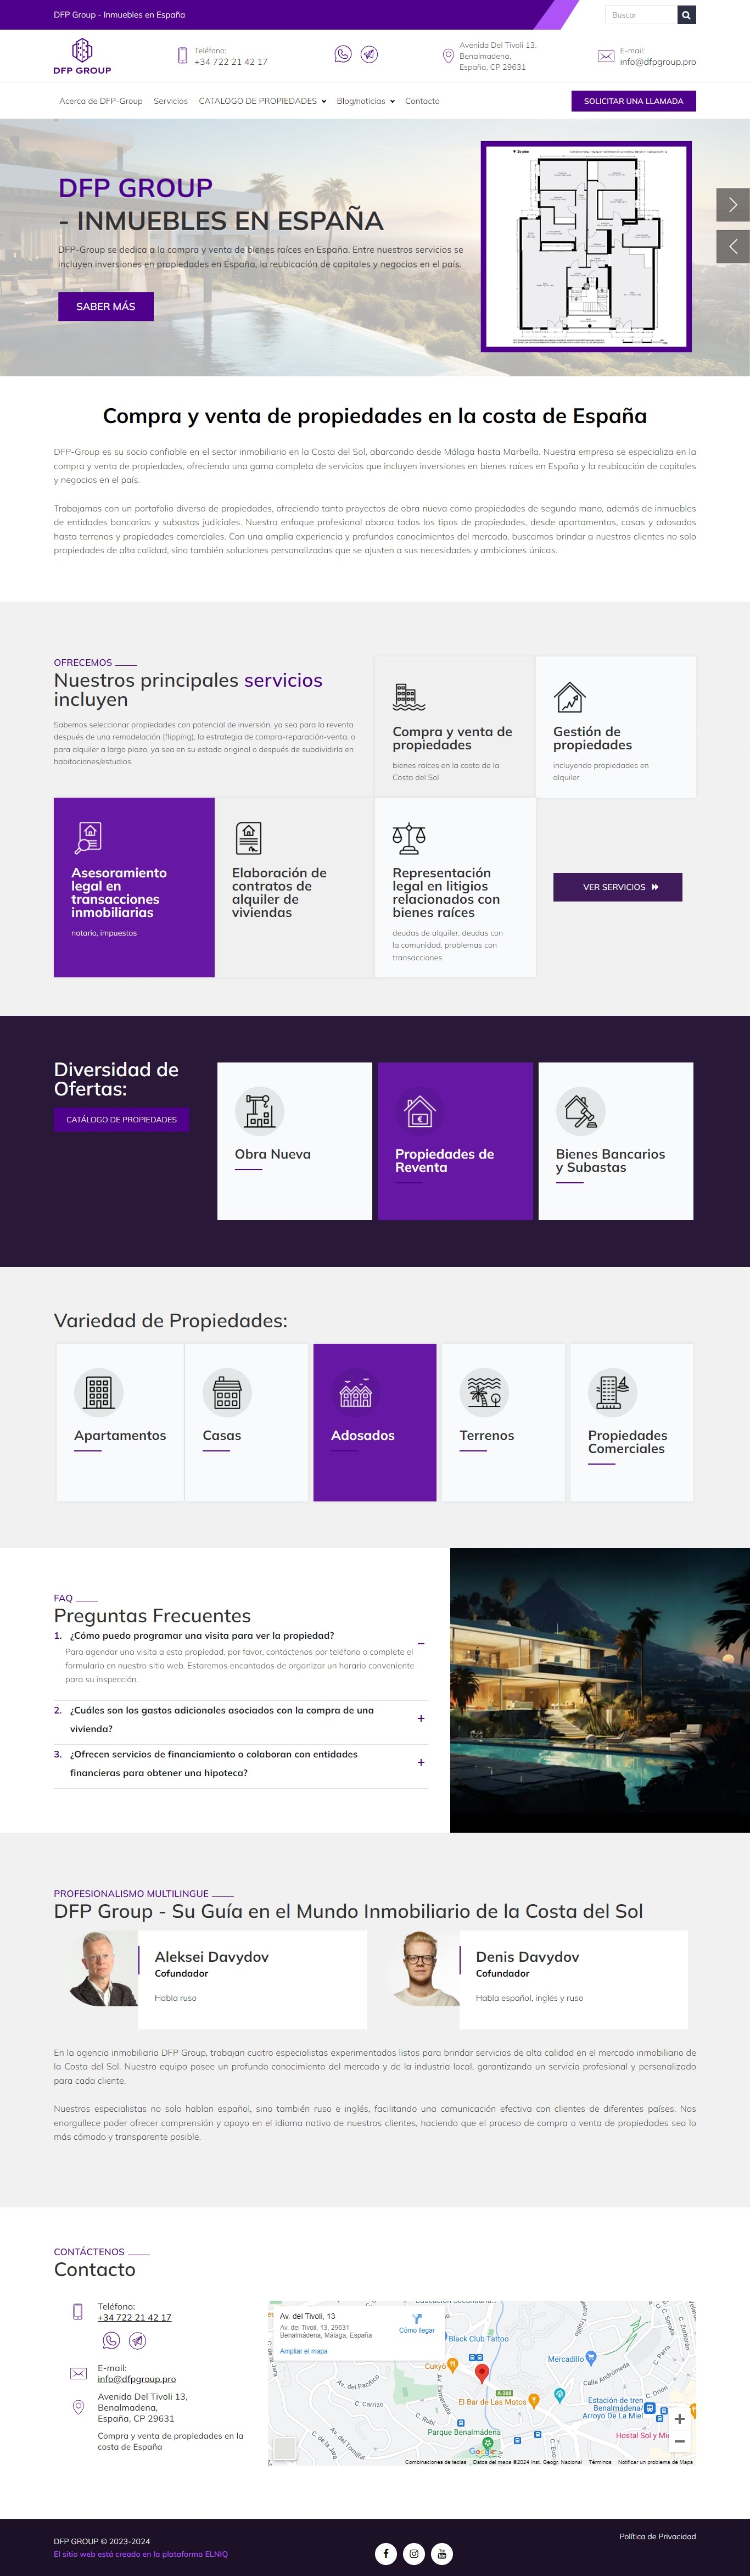Open the Contacto menu item
The height and width of the screenshot is (2576, 750).
click(x=422, y=101)
